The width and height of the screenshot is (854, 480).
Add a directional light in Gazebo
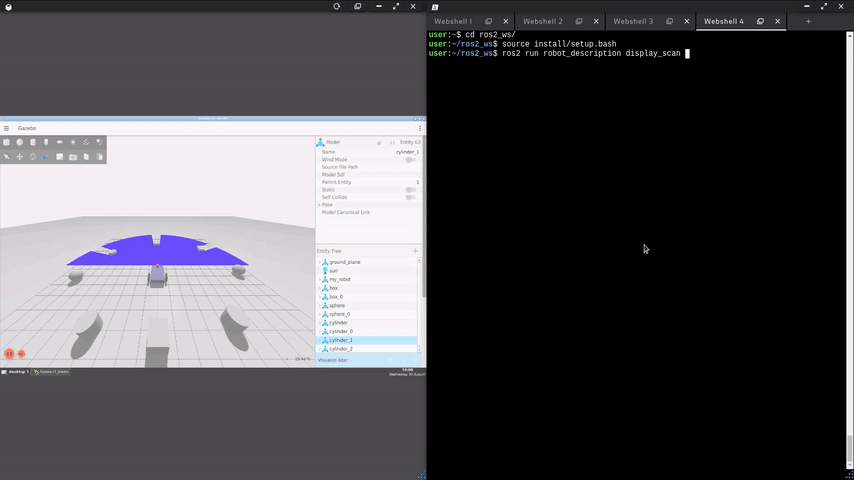click(86, 142)
